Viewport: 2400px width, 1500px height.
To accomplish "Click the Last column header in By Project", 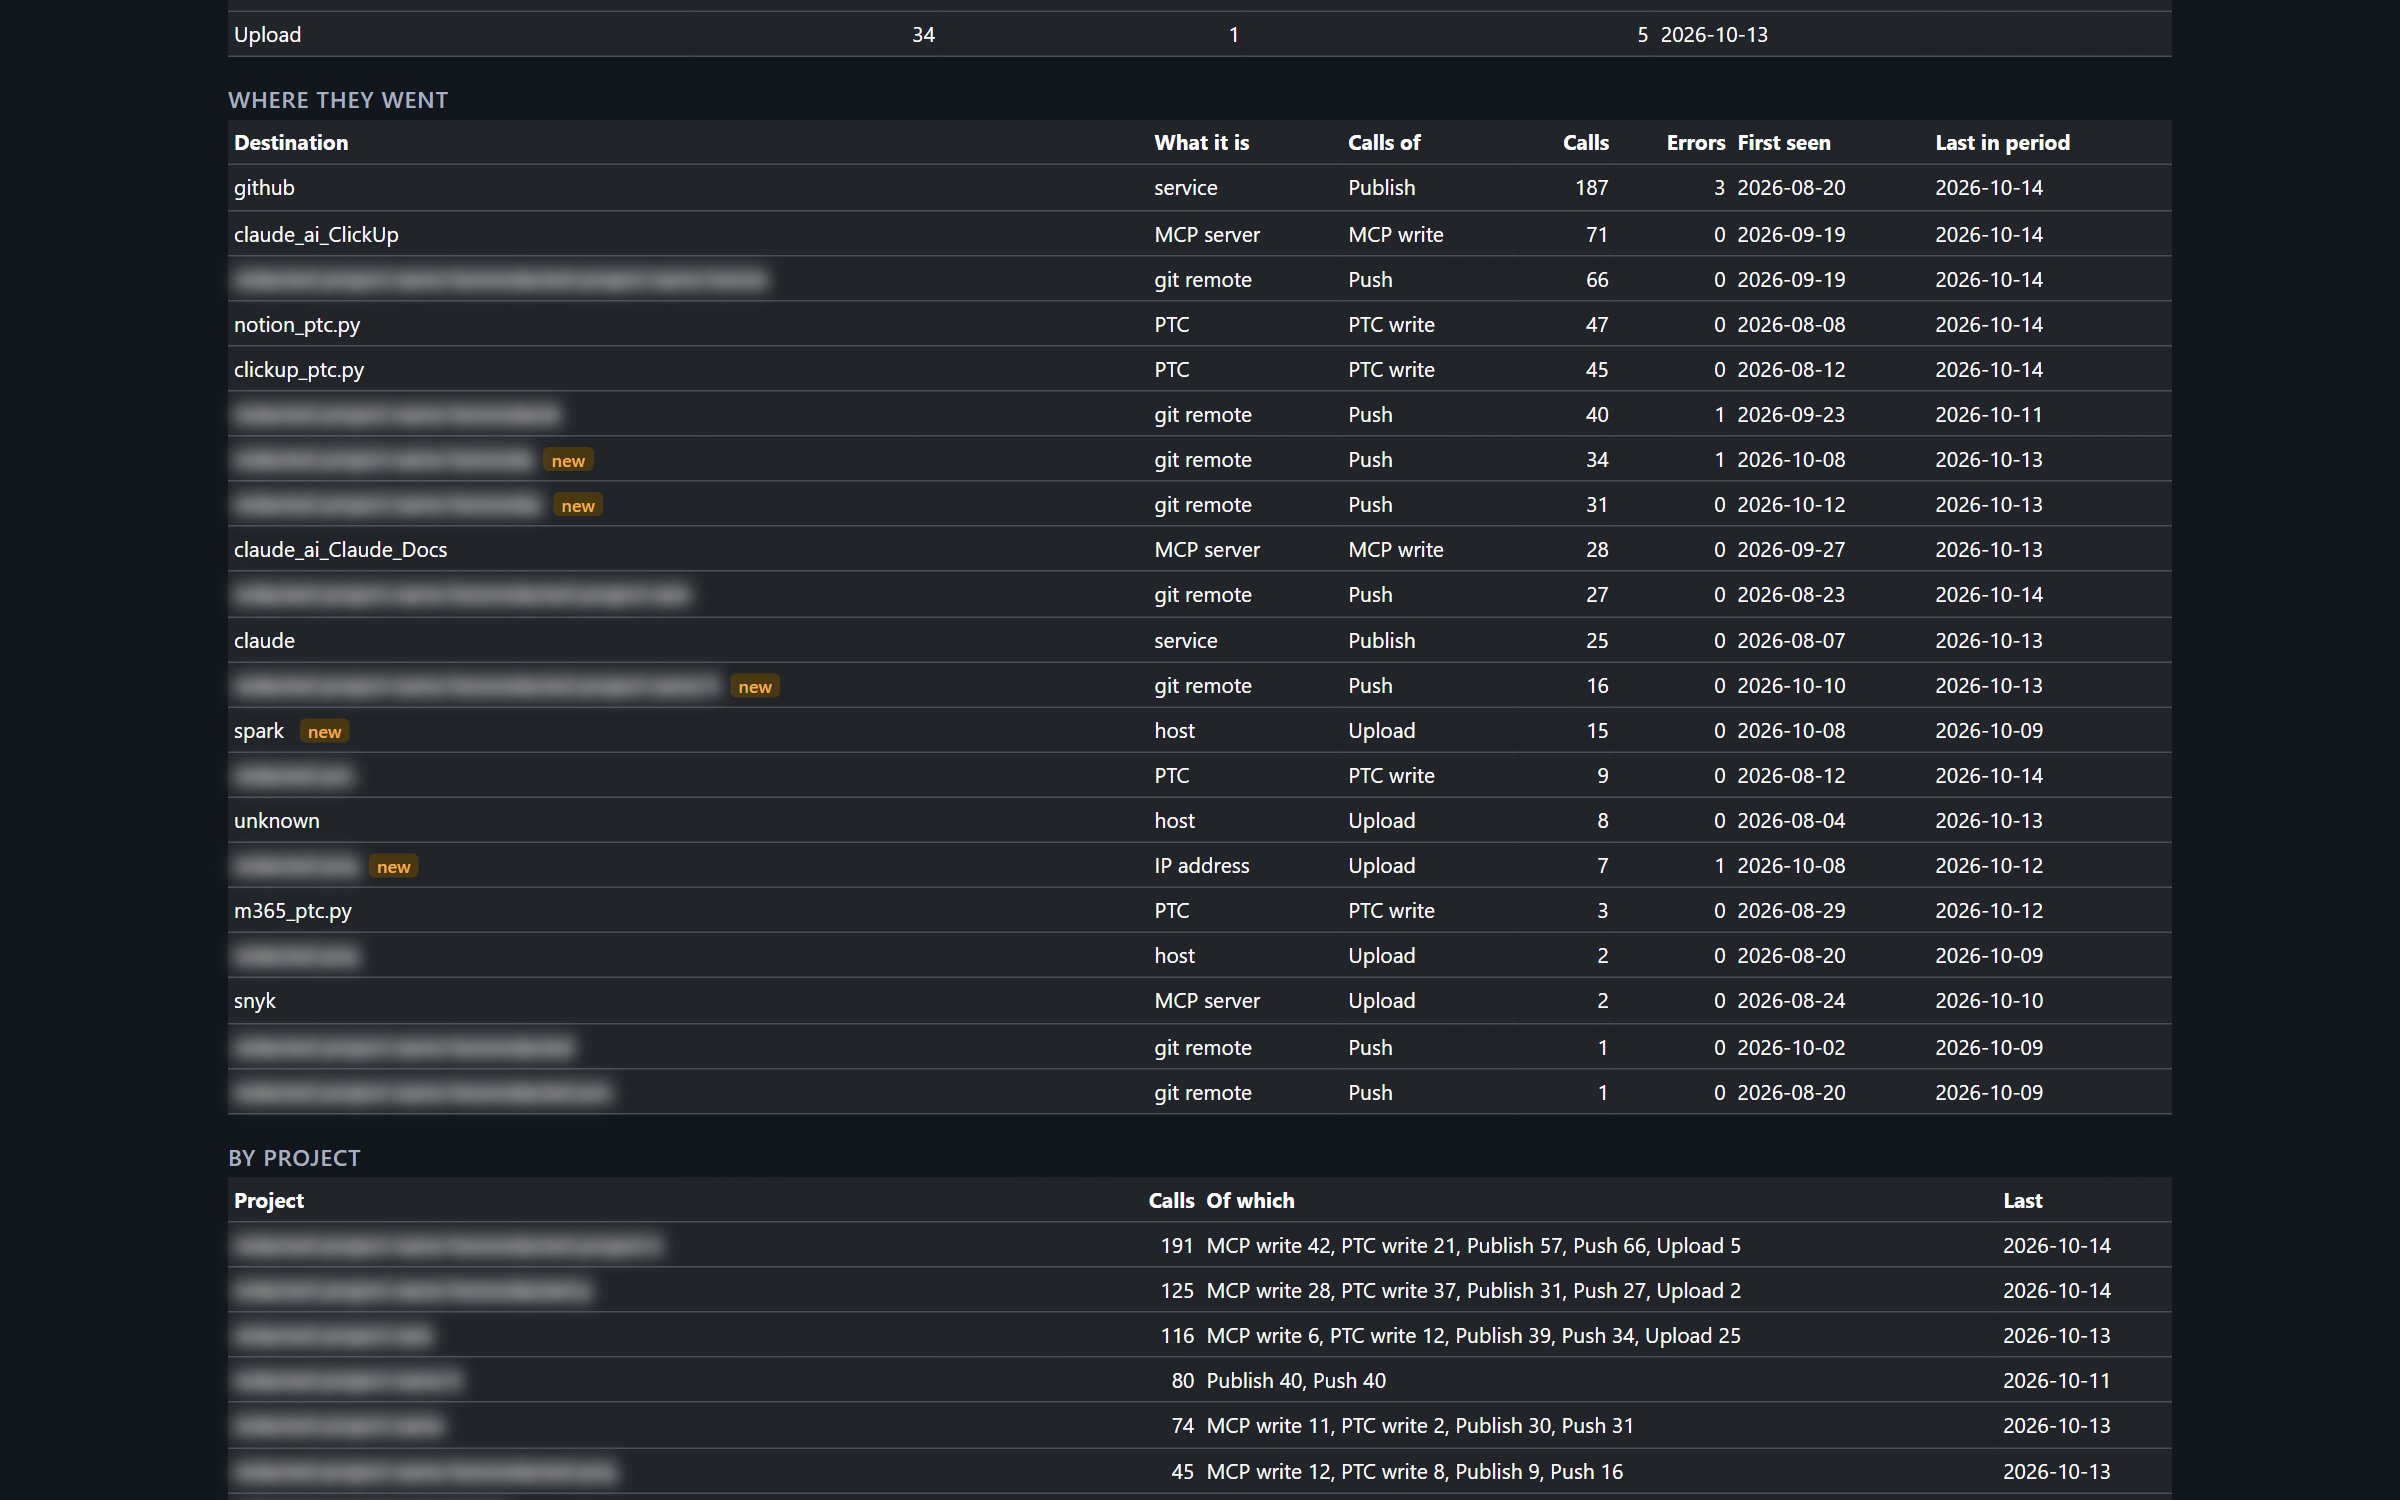I will pos(2022,1201).
